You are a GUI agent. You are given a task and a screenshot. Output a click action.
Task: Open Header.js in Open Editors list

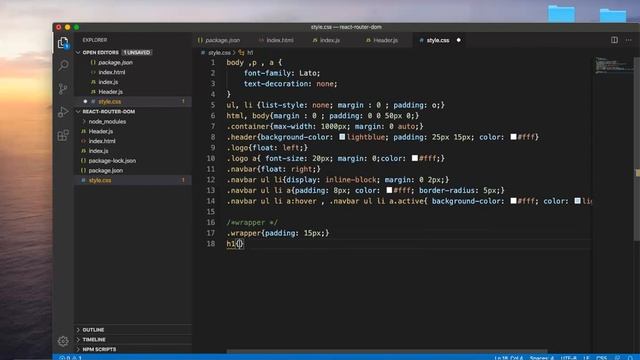[110, 92]
